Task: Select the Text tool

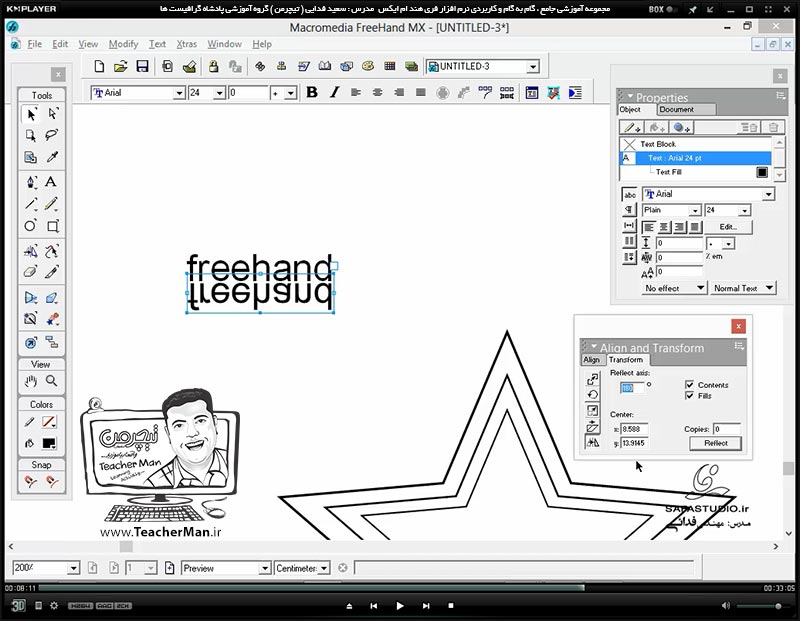Action: coord(51,182)
